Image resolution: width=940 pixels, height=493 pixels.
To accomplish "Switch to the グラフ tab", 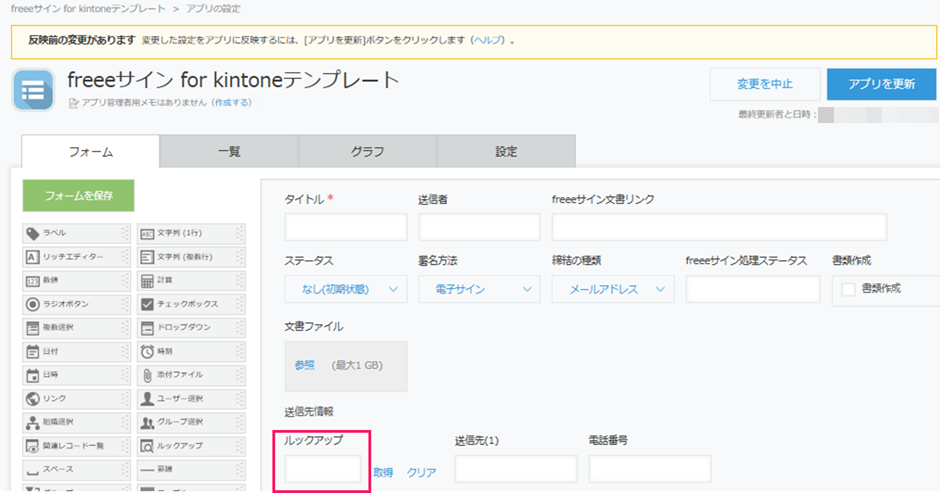I will click(367, 152).
